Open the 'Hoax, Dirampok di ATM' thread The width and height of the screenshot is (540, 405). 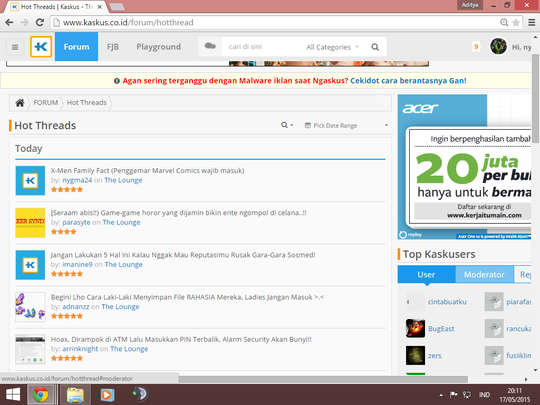pos(181,339)
